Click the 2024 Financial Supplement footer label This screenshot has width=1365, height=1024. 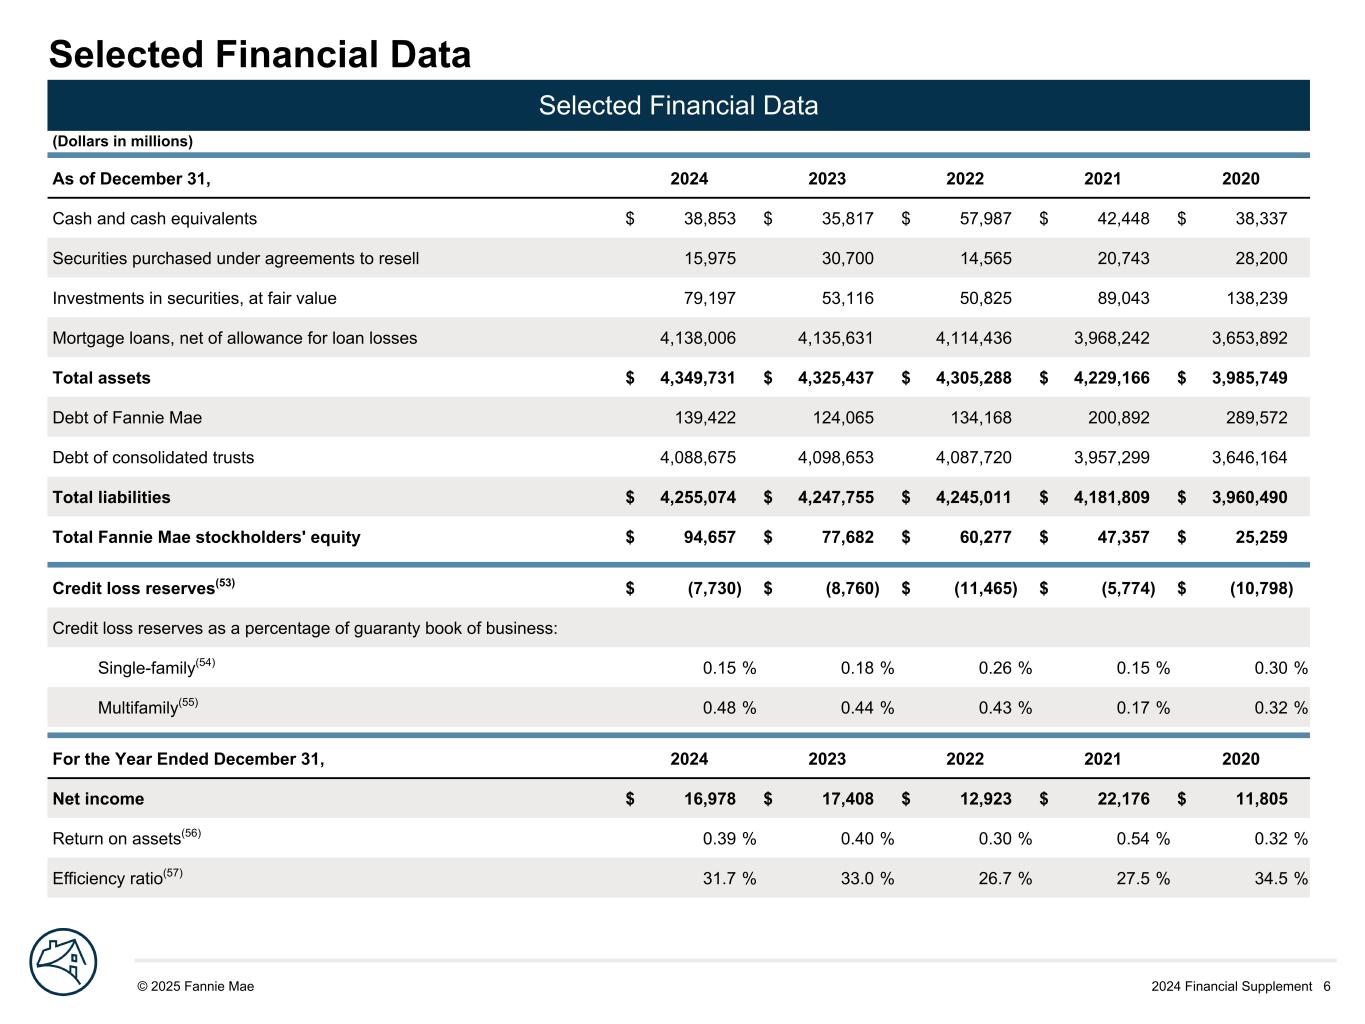coord(1230,987)
